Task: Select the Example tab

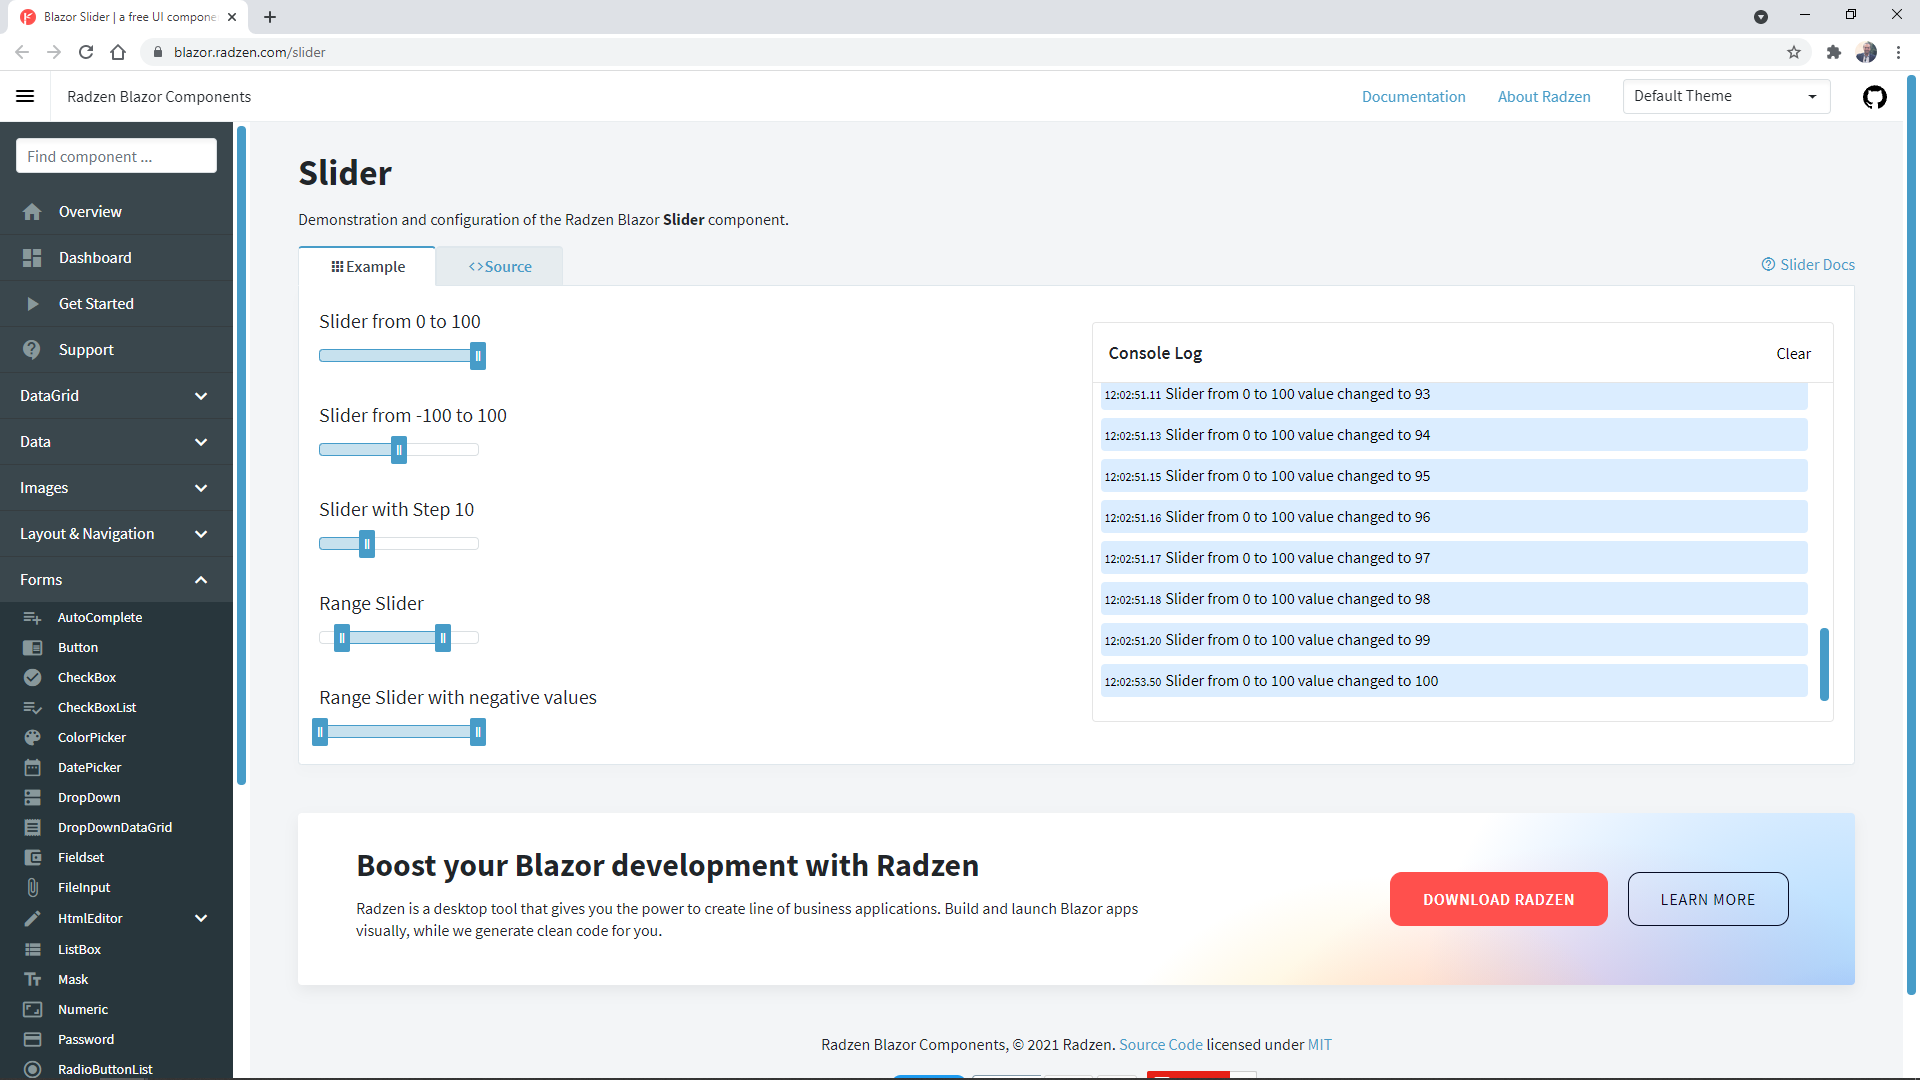Action: 368,267
